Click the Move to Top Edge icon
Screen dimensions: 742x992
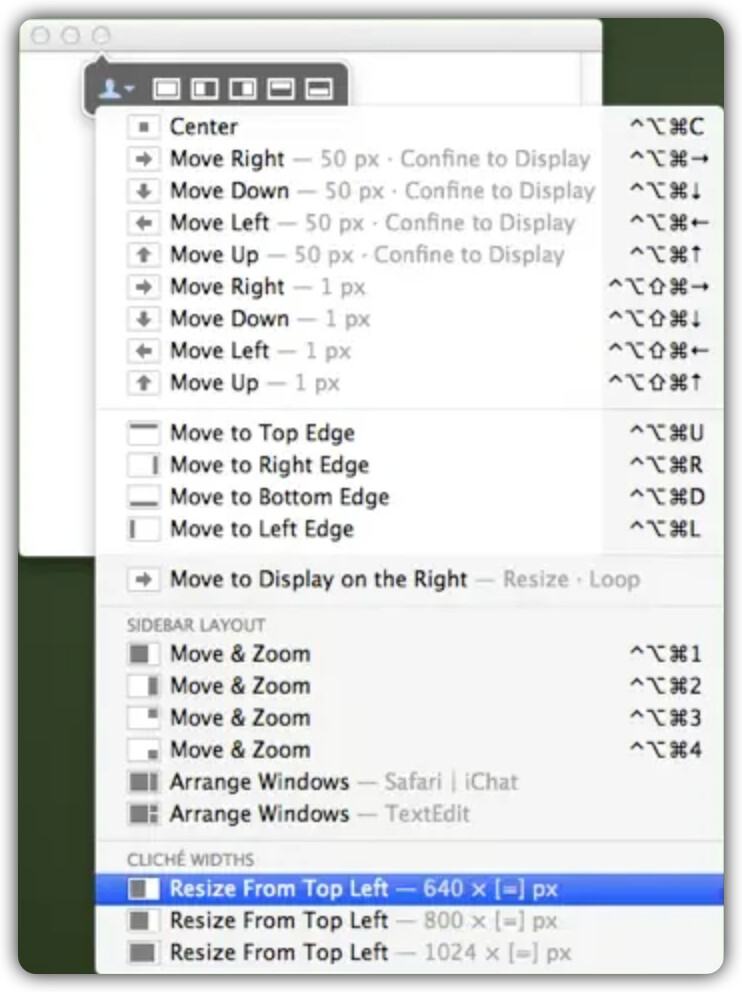coord(144,433)
